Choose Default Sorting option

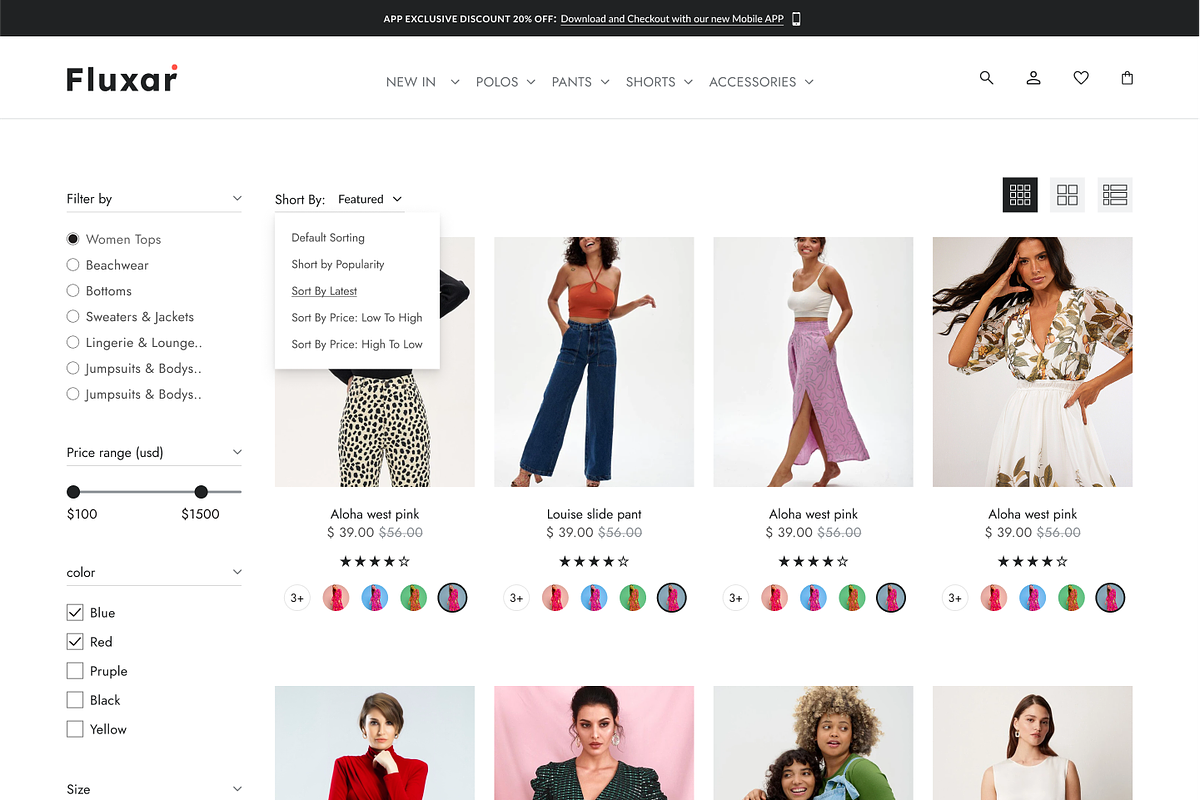tap(328, 238)
